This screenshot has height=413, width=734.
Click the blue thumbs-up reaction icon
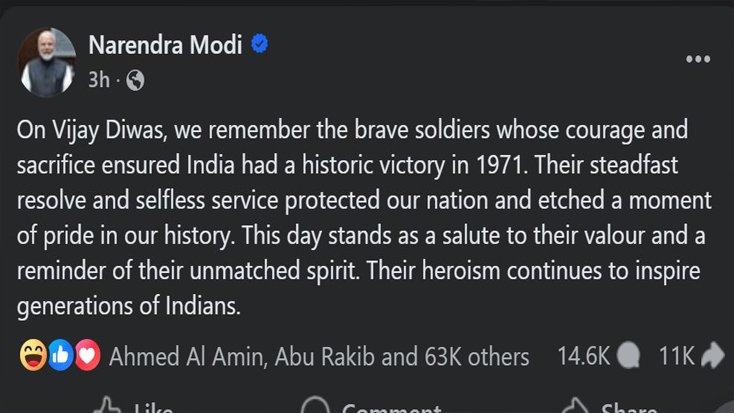point(60,356)
